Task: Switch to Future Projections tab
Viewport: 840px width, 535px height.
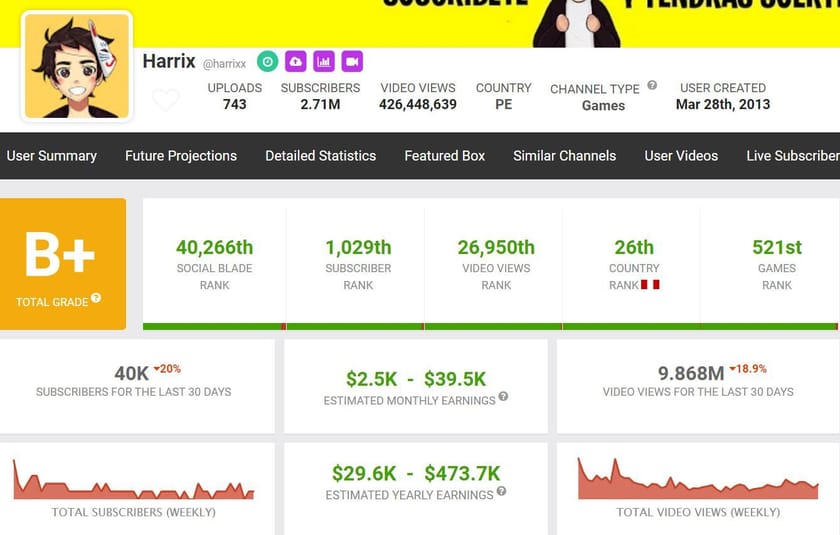Action: click(x=181, y=156)
